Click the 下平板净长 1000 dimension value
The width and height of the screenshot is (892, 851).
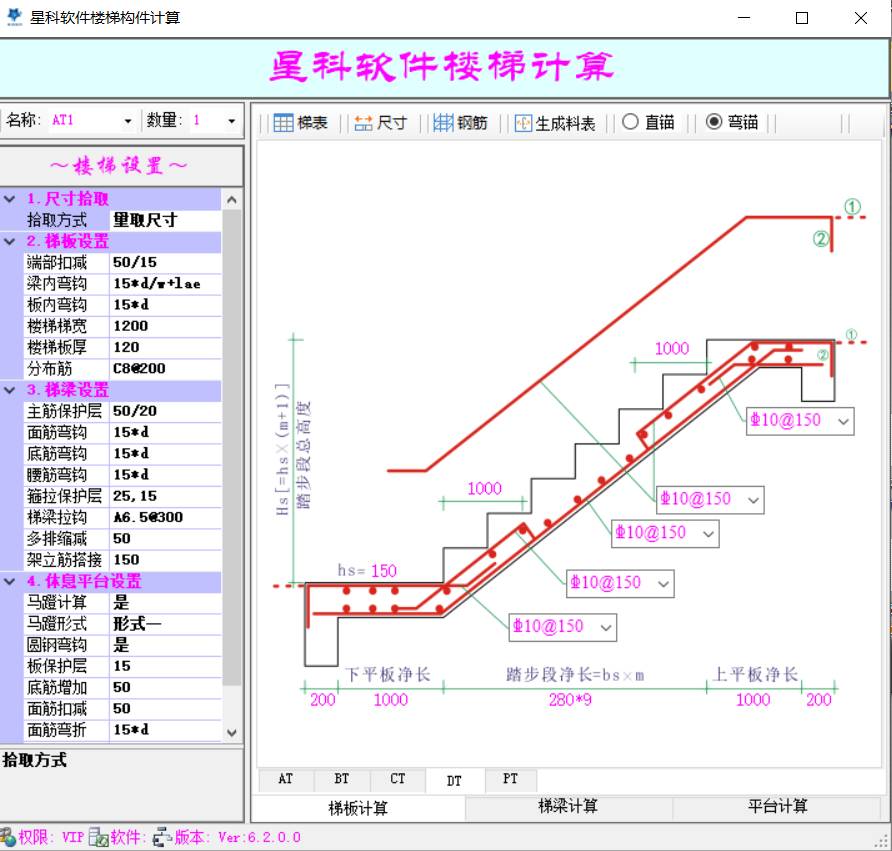390,700
